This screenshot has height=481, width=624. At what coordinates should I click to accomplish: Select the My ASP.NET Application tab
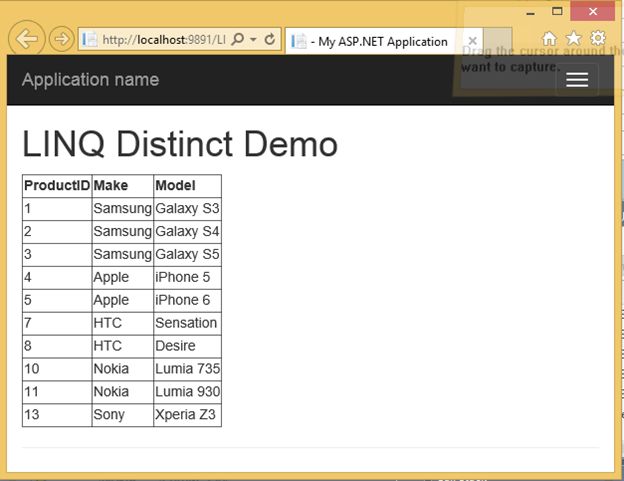[378, 41]
